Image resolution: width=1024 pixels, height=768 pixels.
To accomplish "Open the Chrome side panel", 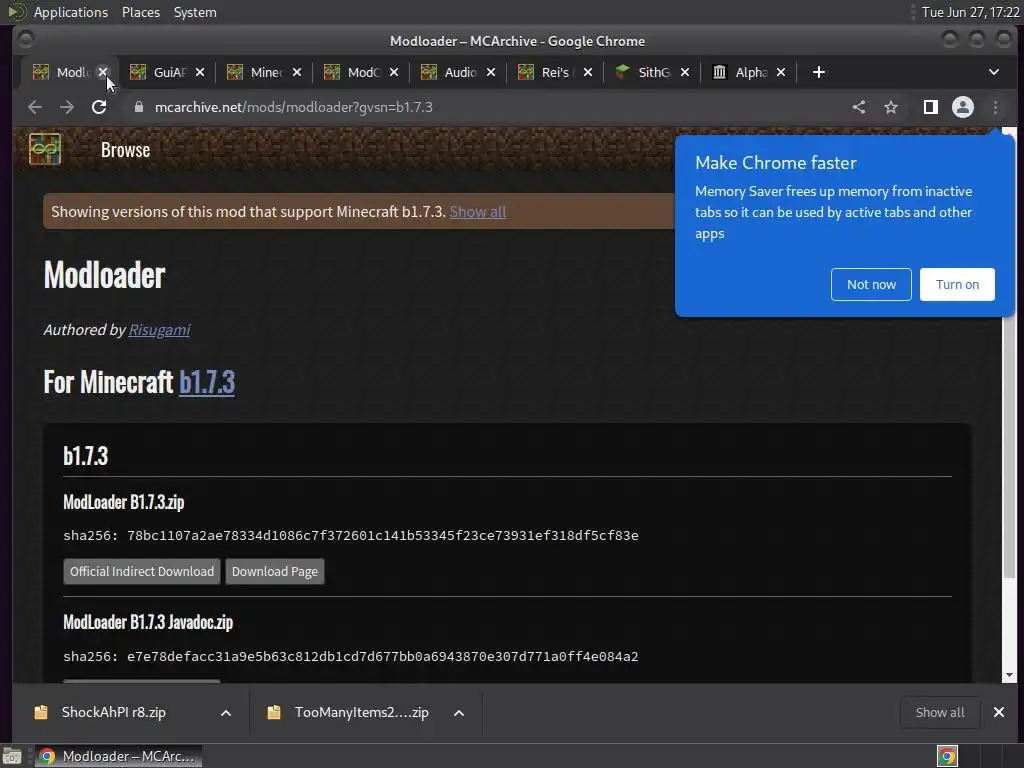I will [x=931, y=107].
